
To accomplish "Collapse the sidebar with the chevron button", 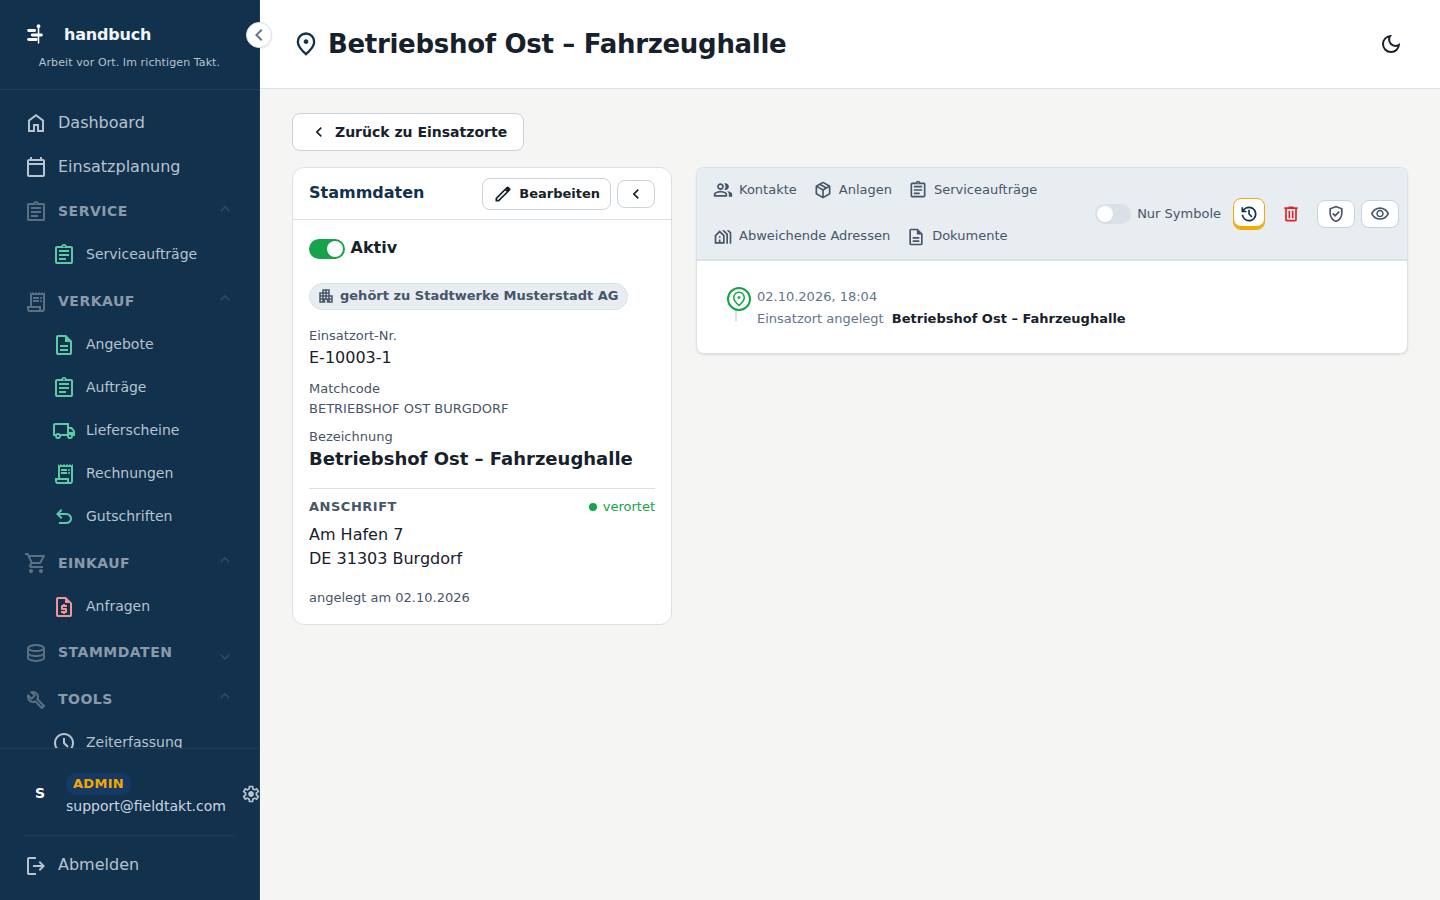I will 258,35.
